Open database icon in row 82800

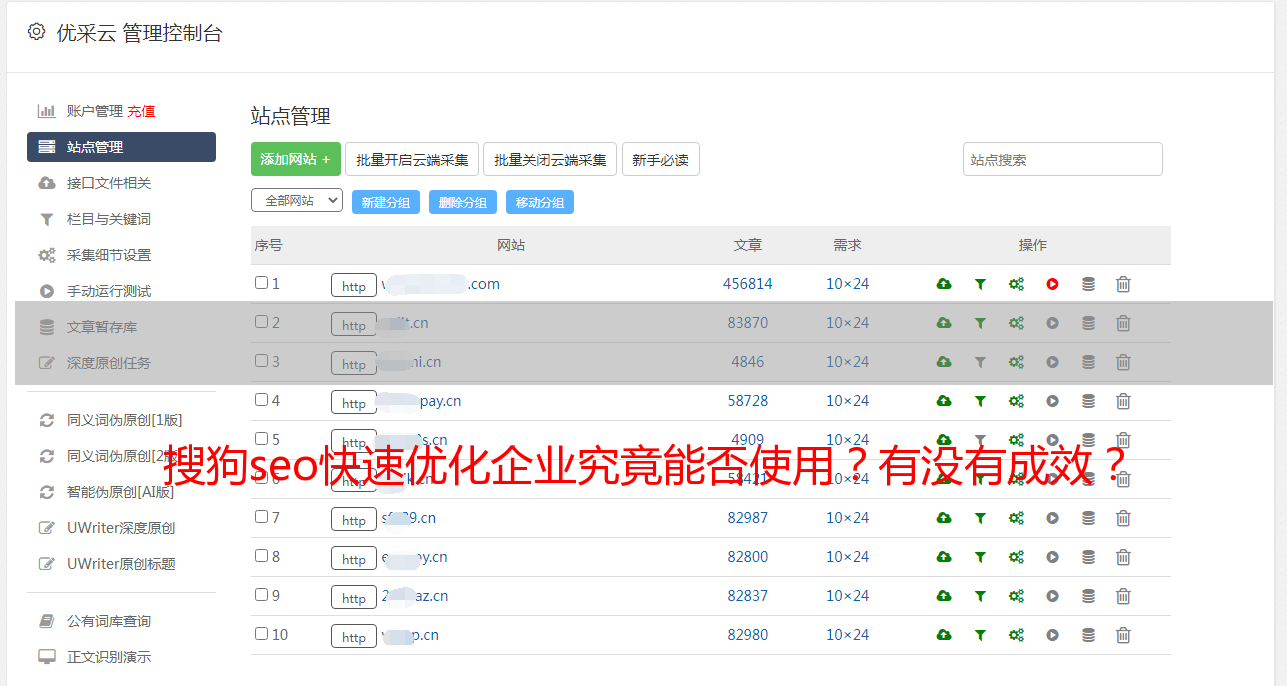1088,557
